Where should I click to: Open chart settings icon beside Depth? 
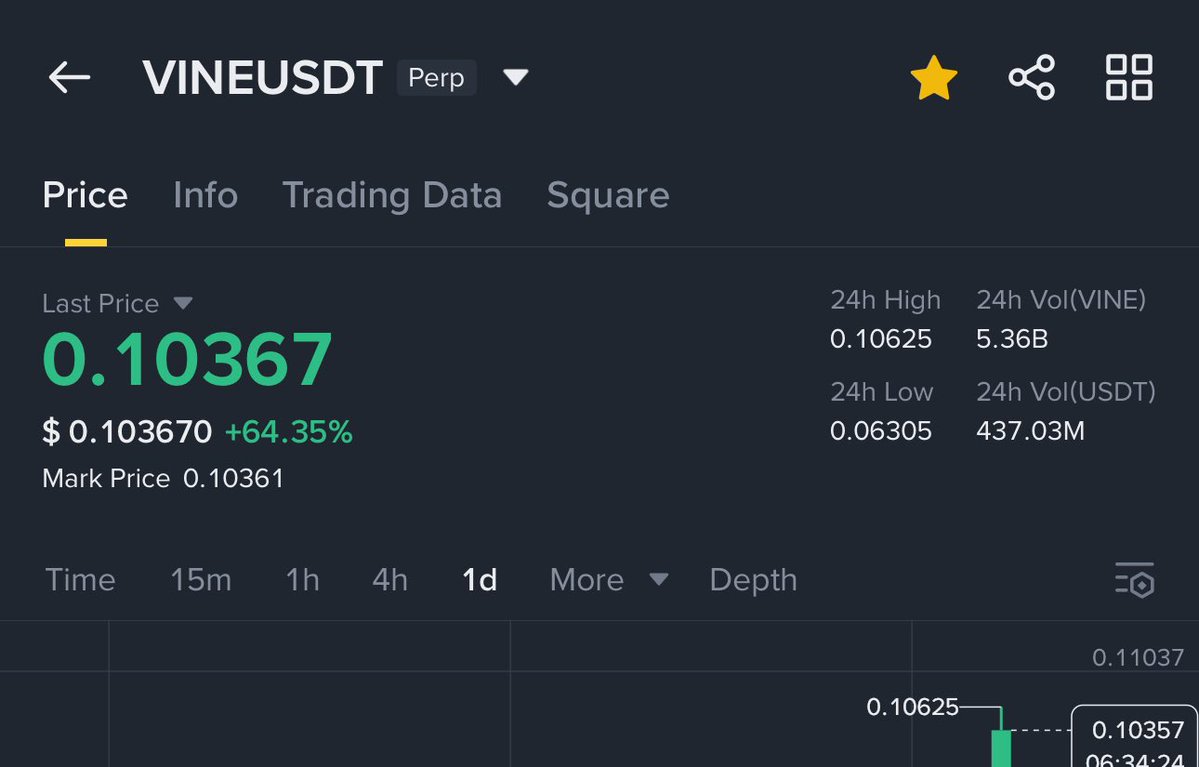[1135, 580]
